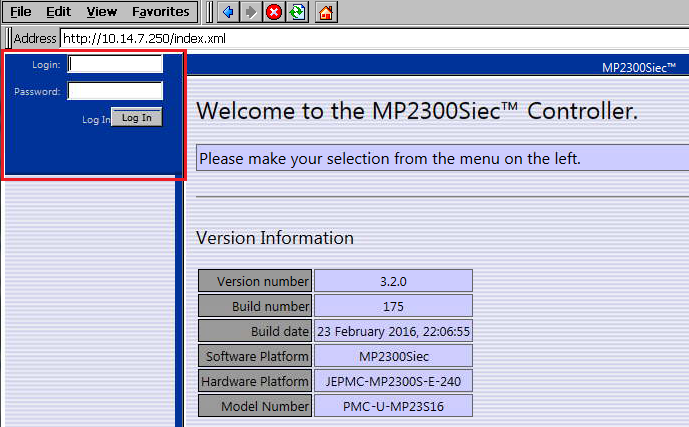Image resolution: width=689 pixels, height=427 pixels.
Task: Select the Build date label cell
Action: (255, 331)
